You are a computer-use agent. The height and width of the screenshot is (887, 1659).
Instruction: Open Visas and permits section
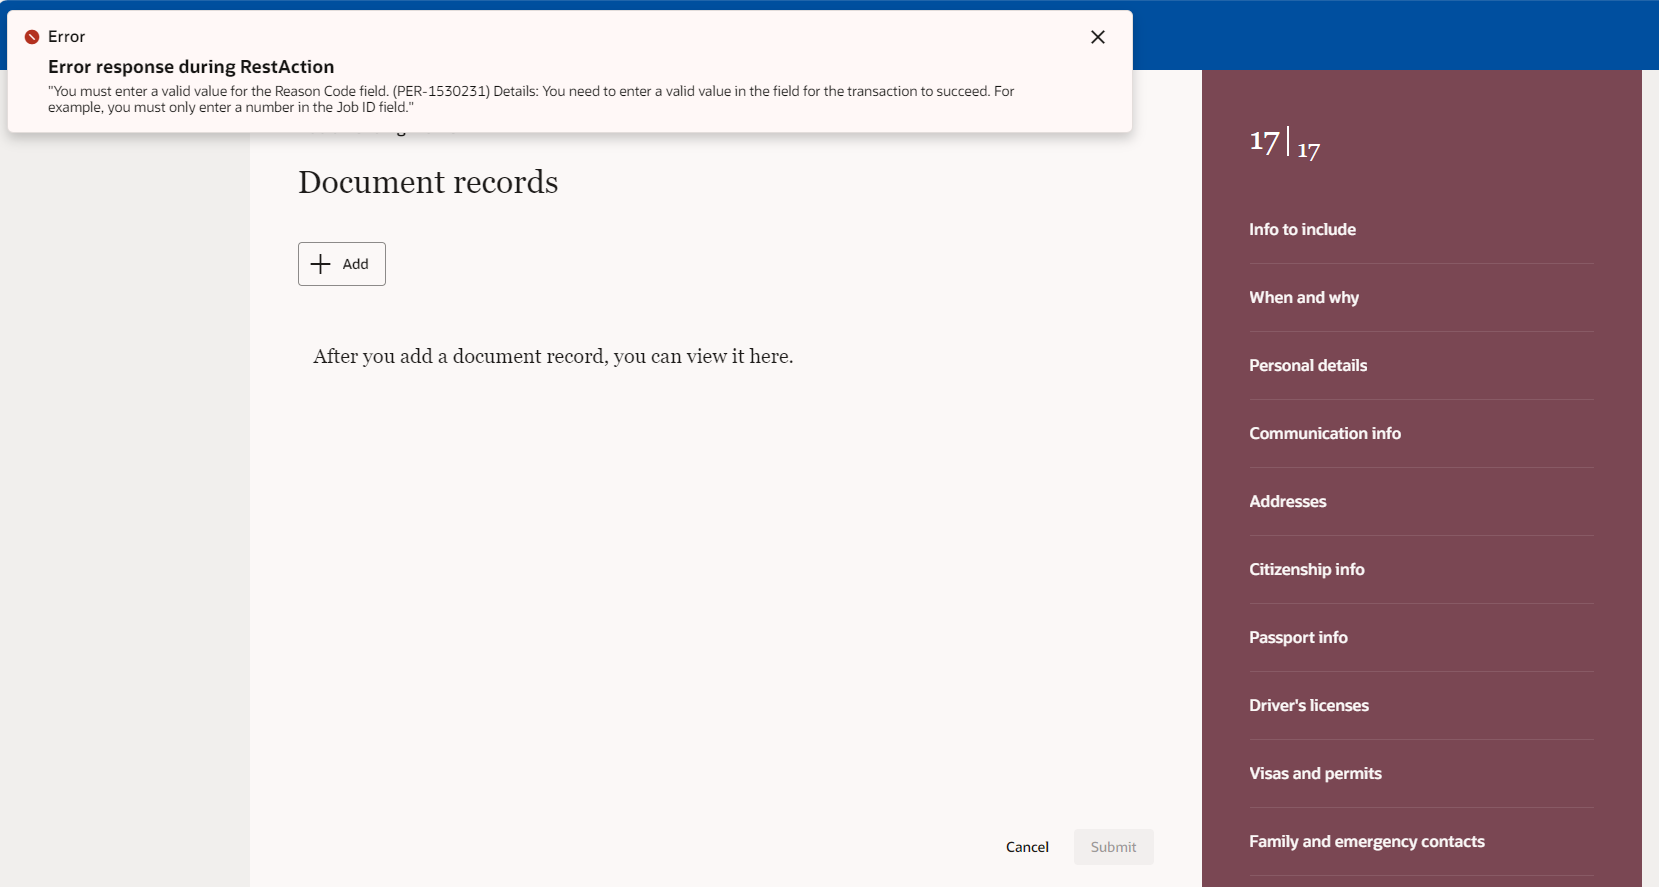tap(1315, 773)
